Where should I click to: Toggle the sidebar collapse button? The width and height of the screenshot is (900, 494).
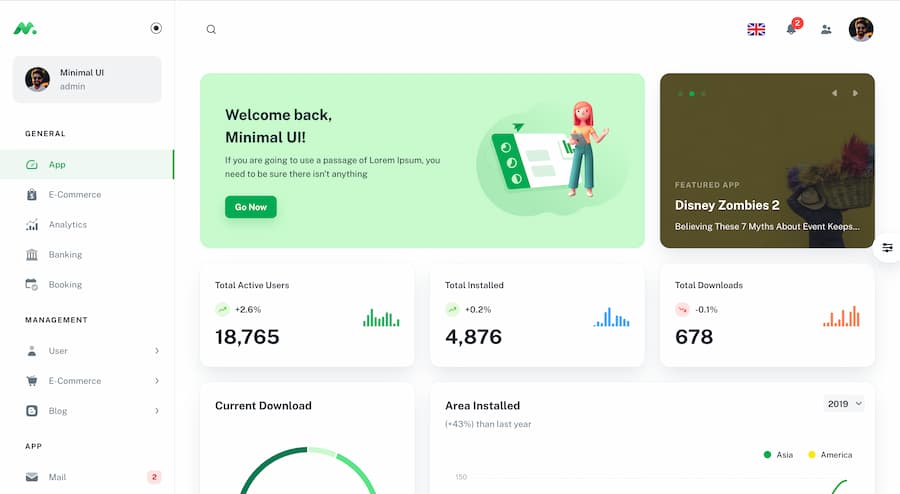[156, 29]
